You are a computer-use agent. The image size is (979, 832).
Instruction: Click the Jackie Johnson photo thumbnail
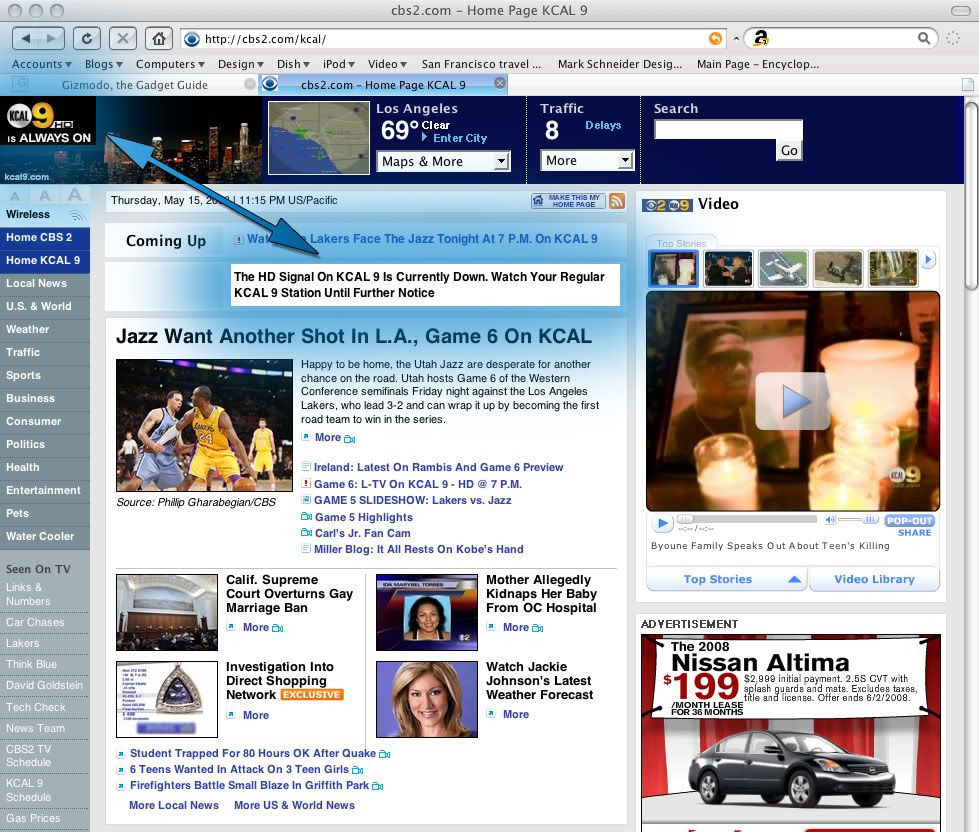426,699
